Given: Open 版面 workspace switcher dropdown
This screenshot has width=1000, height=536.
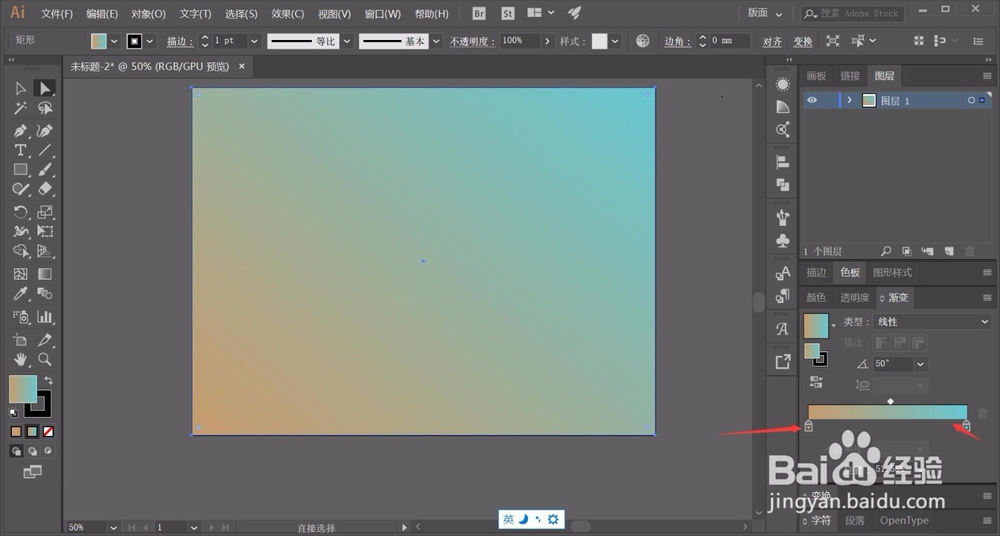Looking at the screenshot, I should (765, 13).
